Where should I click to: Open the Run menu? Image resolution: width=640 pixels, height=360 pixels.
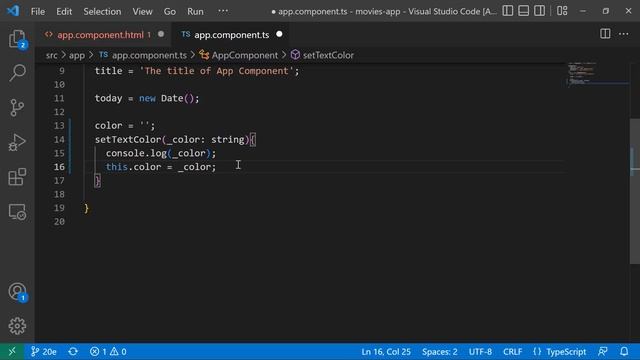click(195, 11)
